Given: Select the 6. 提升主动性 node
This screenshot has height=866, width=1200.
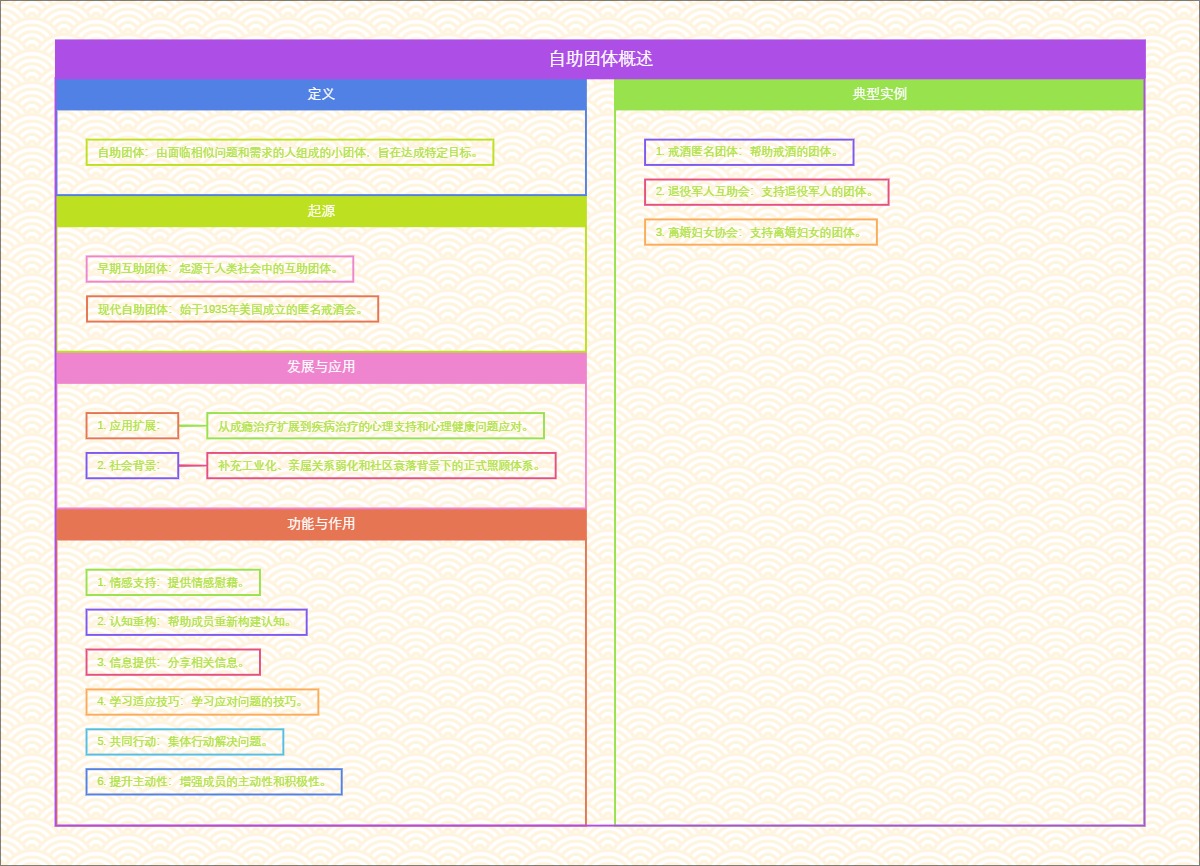Looking at the screenshot, I should (x=214, y=782).
